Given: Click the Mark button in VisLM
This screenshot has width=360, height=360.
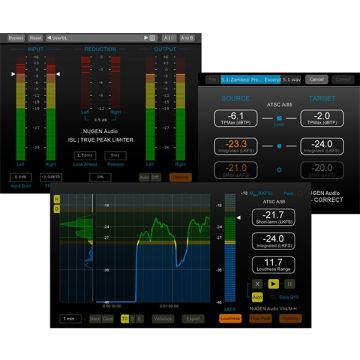Looking at the screenshot, I should coord(95,319).
